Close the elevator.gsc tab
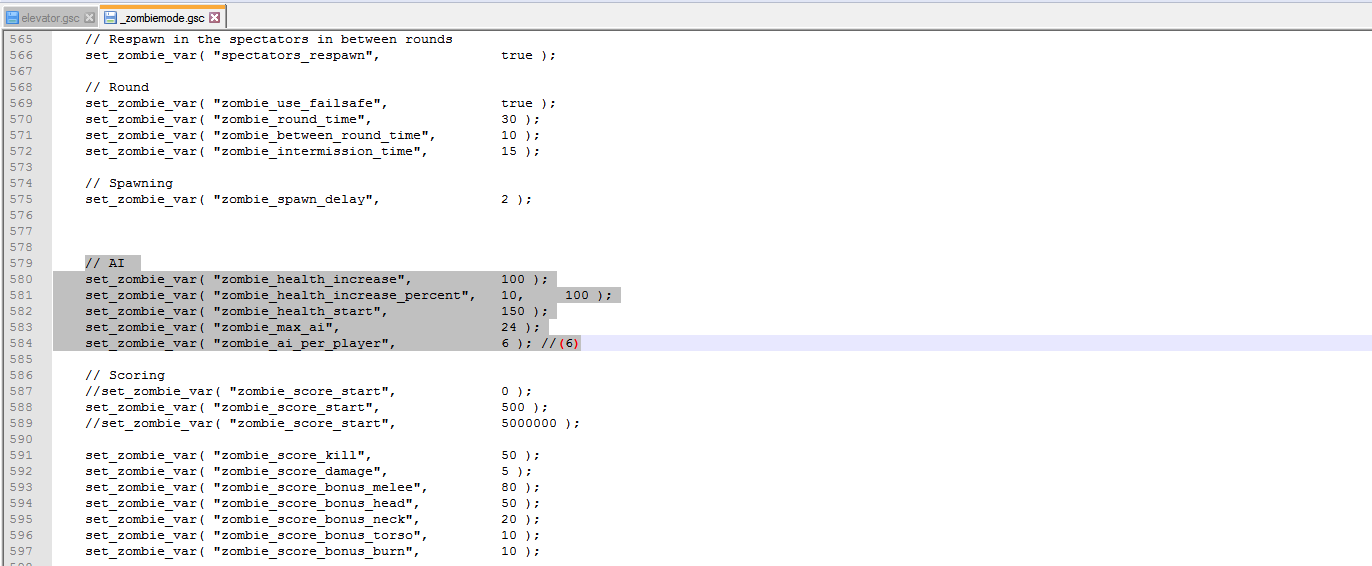This screenshot has height=566, width=1372. pyautogui.click(x=89, y=18)
